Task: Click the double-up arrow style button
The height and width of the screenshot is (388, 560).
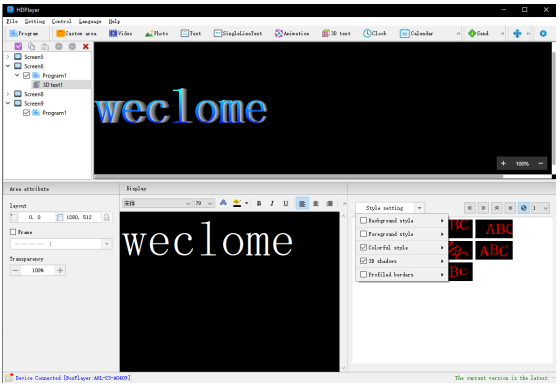Action: point(497,208)
